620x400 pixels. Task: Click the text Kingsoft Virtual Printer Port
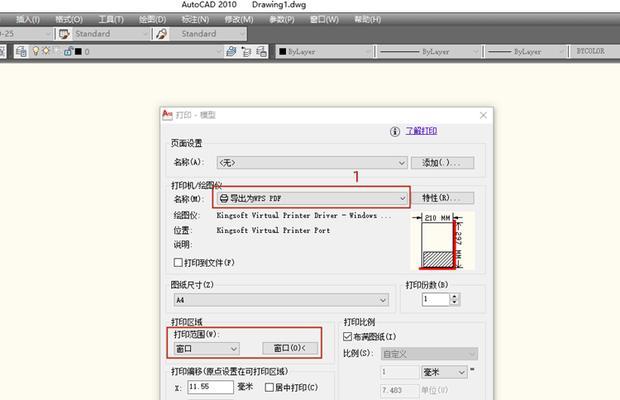(x=273, y=230)
